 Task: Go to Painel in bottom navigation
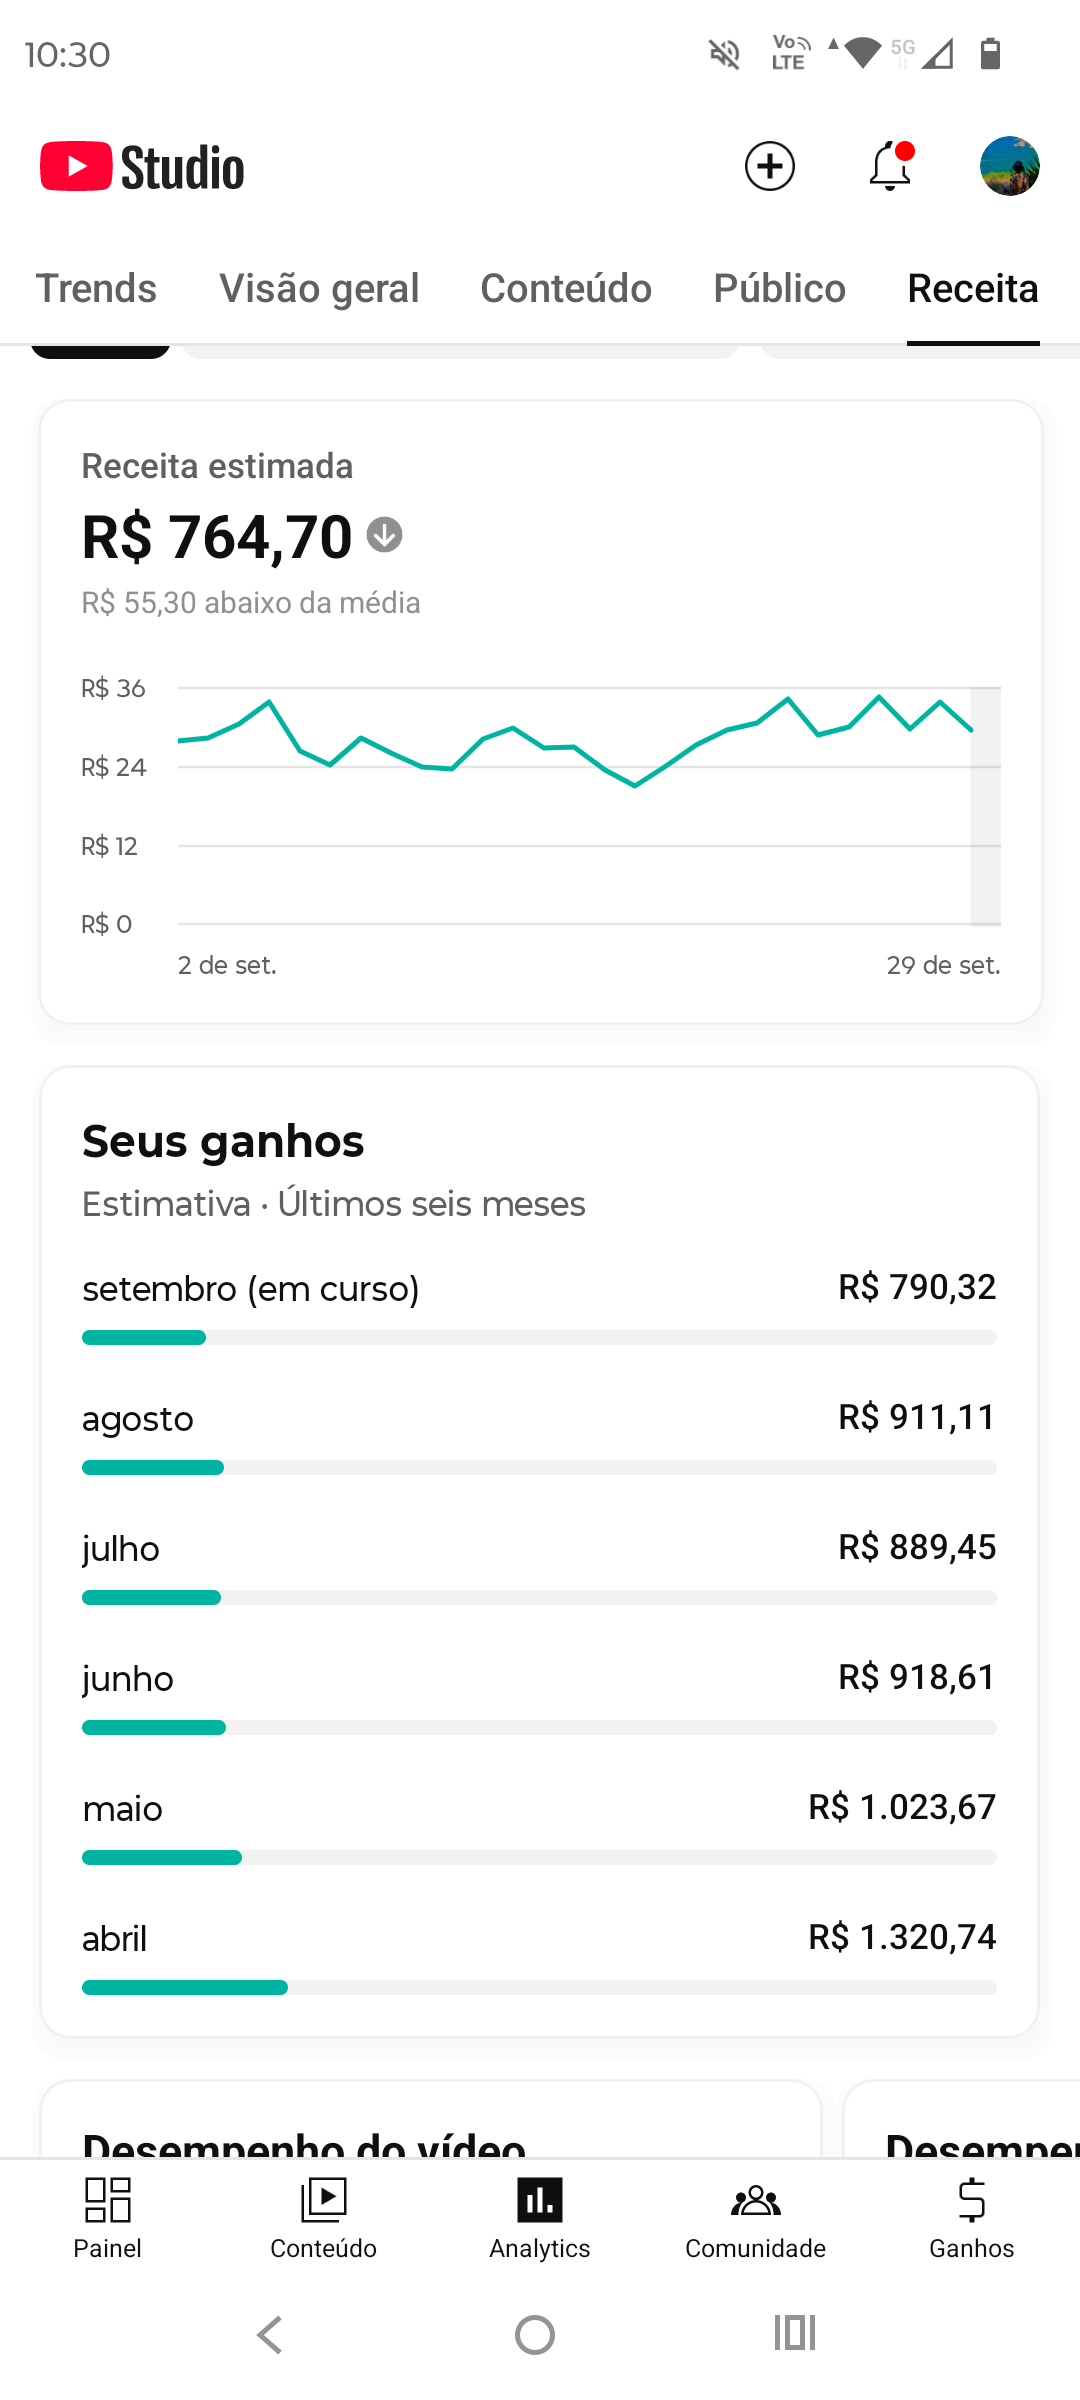point(108,2218)
